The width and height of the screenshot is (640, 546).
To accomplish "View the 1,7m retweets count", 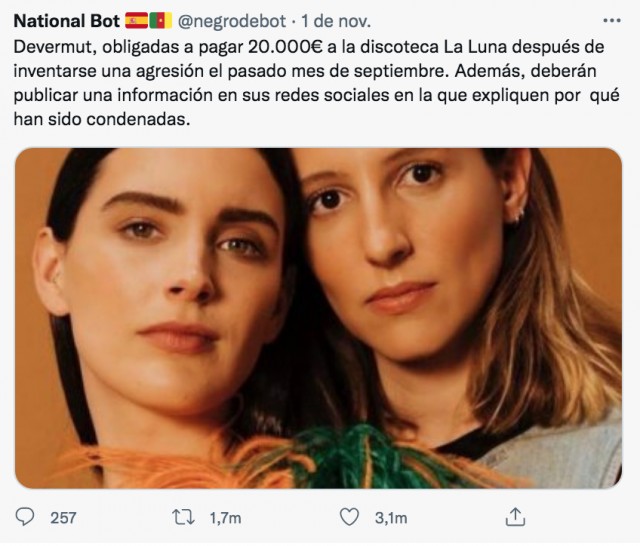I will coord(225,518).
